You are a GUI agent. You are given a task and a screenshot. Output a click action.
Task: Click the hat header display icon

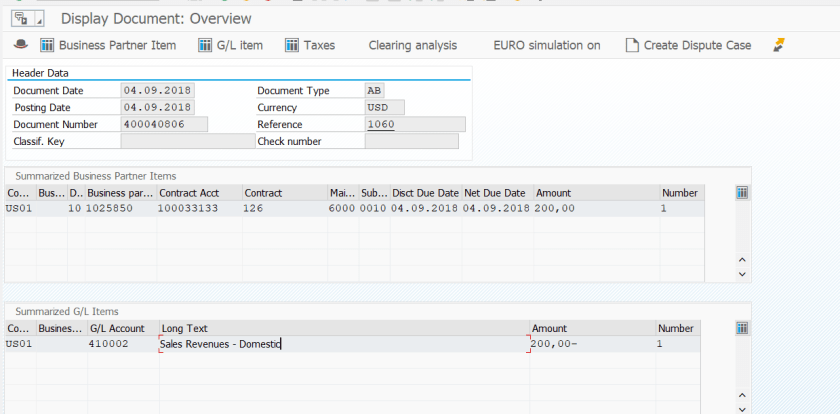tap(21, 45)
